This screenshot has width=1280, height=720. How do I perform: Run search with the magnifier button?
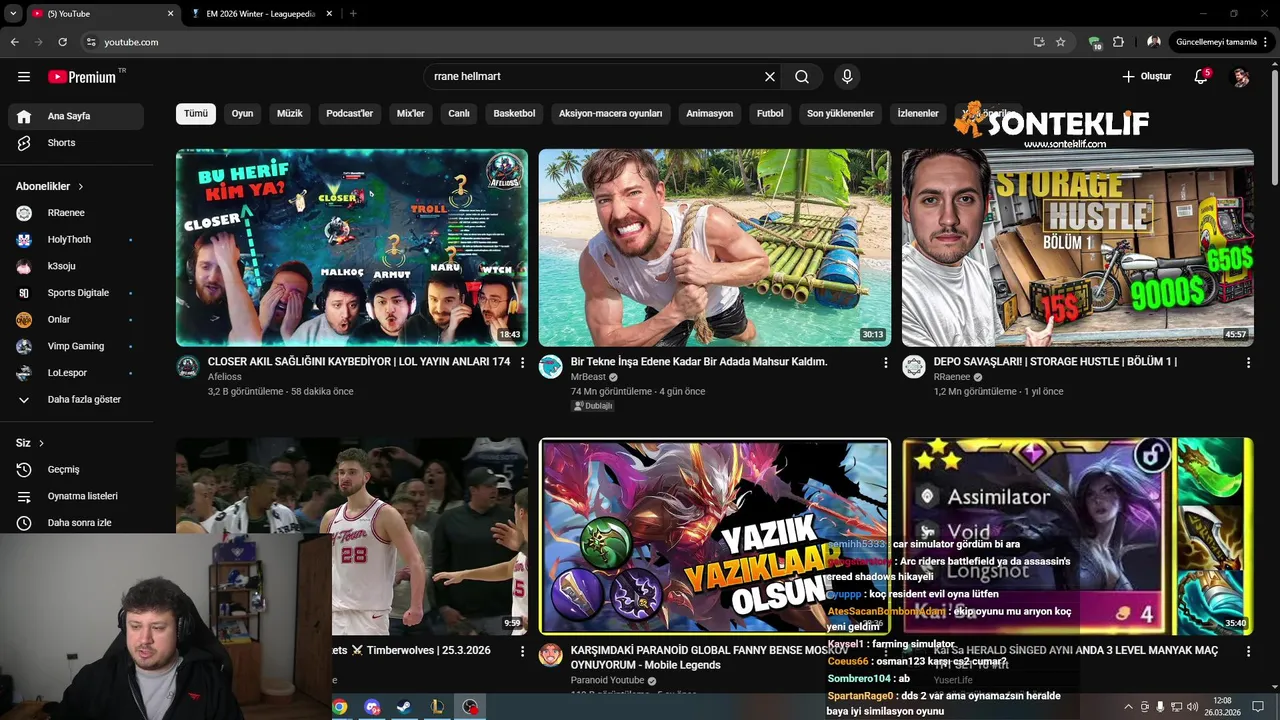[x=802, y=77]
